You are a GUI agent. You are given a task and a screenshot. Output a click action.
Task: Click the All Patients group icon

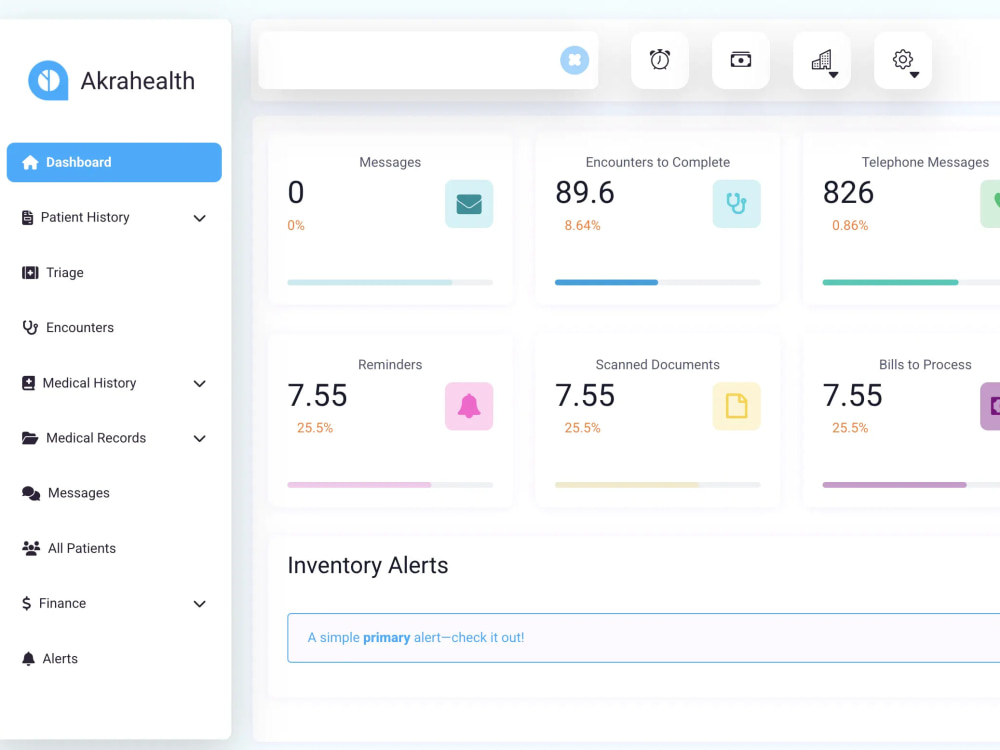[31, 548]
